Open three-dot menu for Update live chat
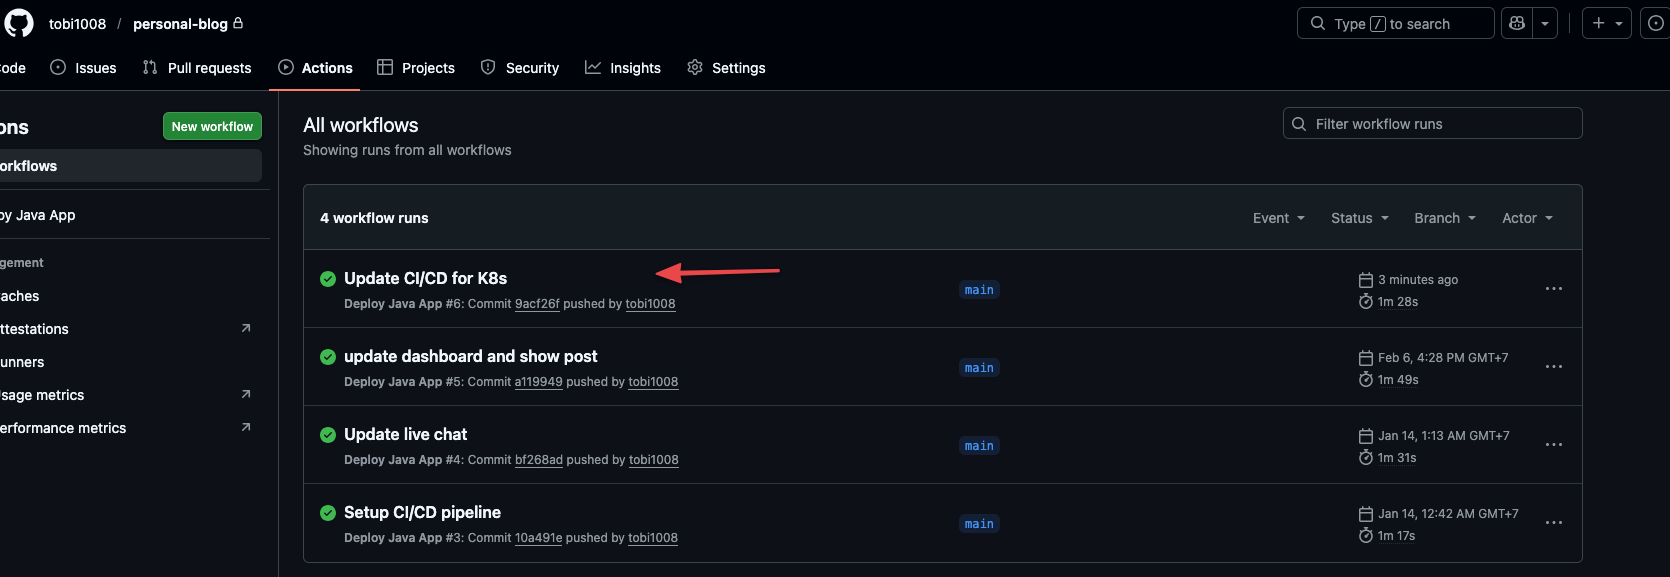Image resolution: width=1670 pixels, height=577 pixels. 1553,445
